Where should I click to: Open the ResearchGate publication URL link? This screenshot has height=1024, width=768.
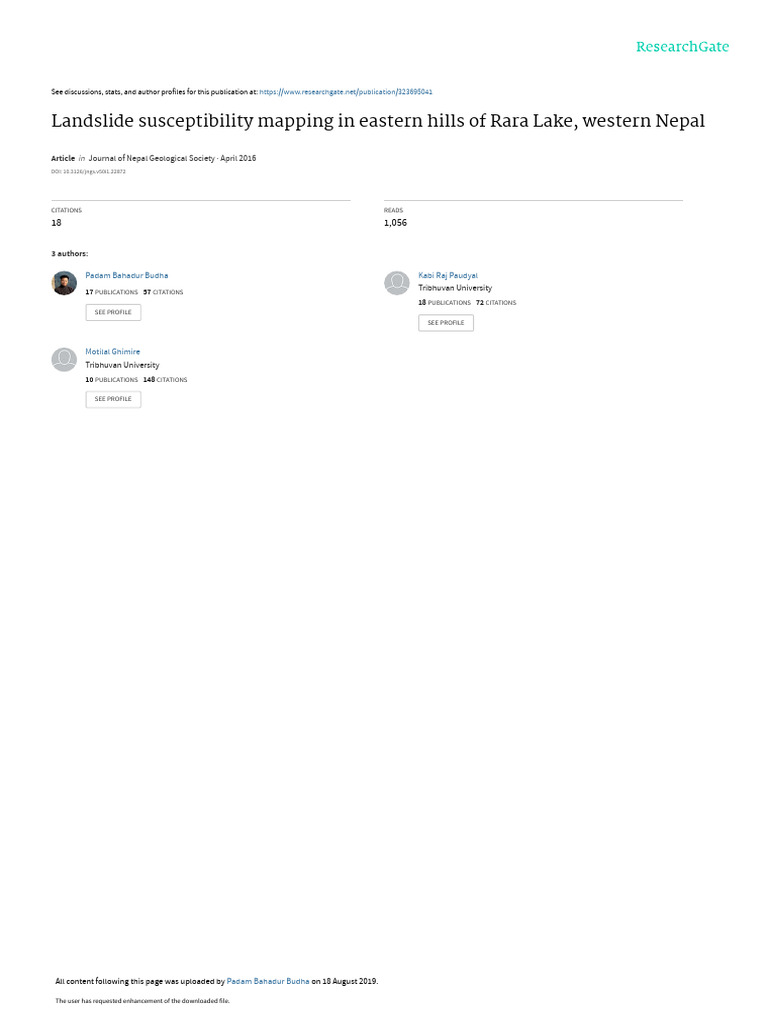(345, 92)
